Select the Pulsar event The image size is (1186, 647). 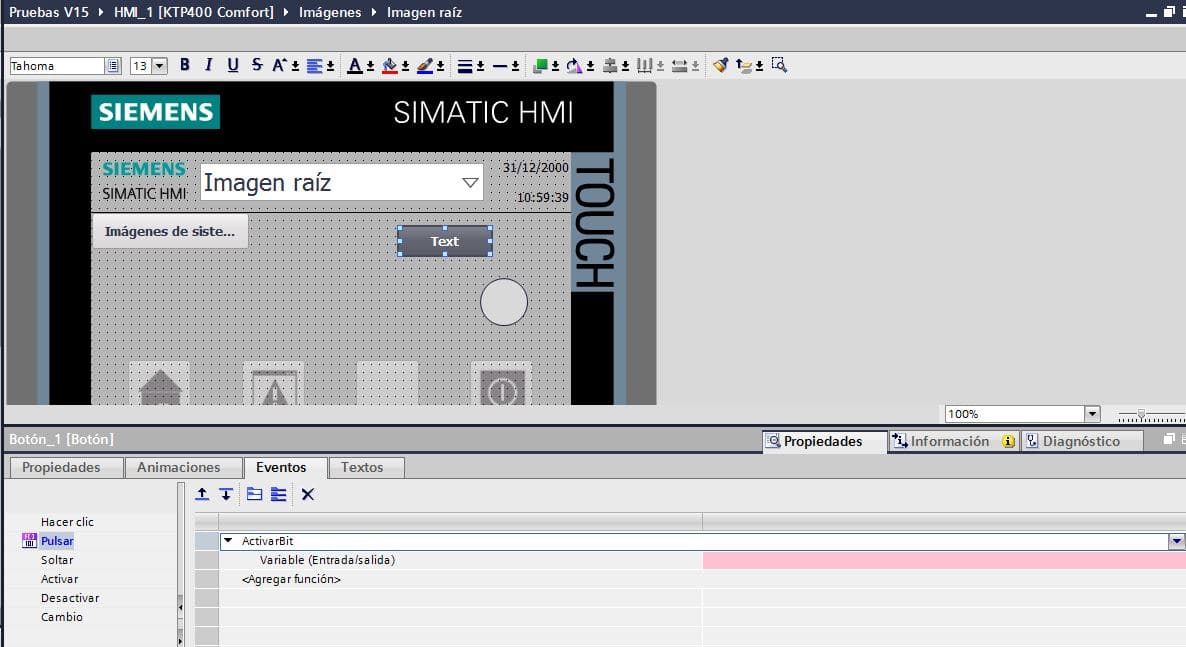coord(57,541)
